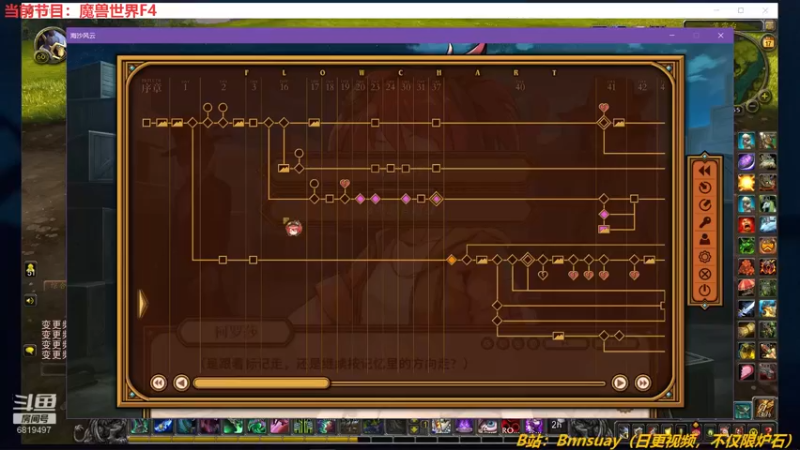Select double-bordered pink diamond in chapter 37
The height and width of the screenshot is (450, 800).
(436, 199)
